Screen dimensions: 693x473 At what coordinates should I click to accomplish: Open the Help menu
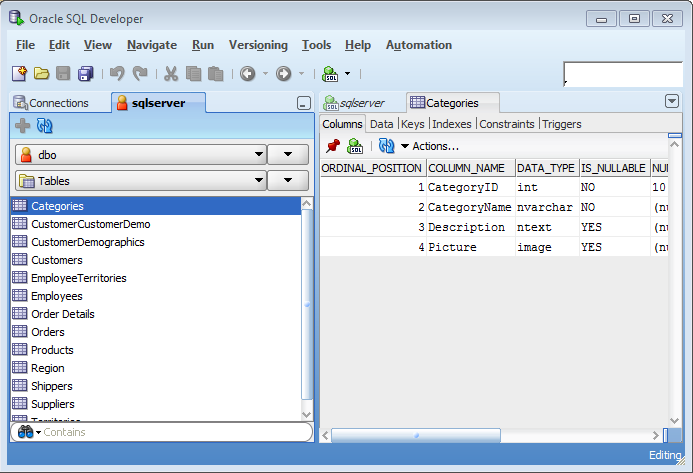coord(358,45)
